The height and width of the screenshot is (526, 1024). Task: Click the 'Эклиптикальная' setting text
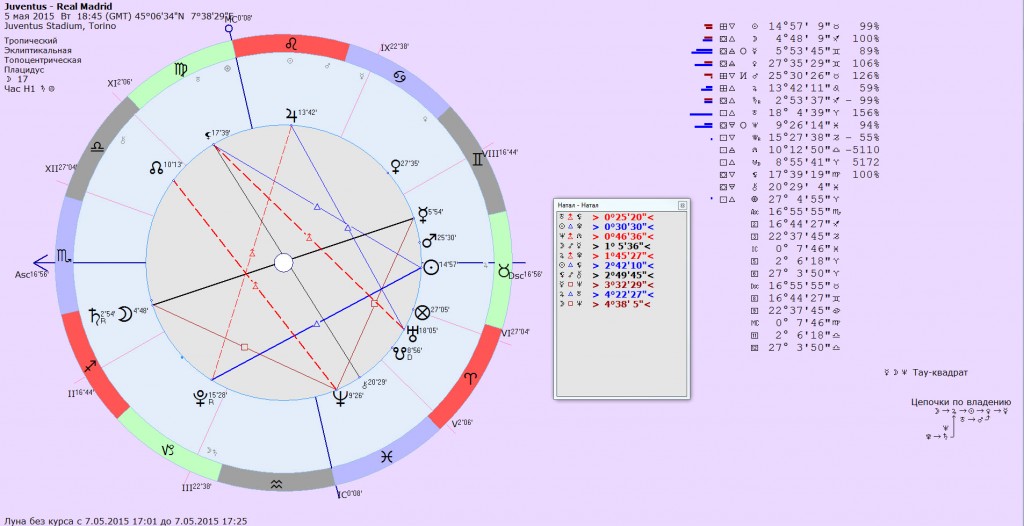coord(38,50)
